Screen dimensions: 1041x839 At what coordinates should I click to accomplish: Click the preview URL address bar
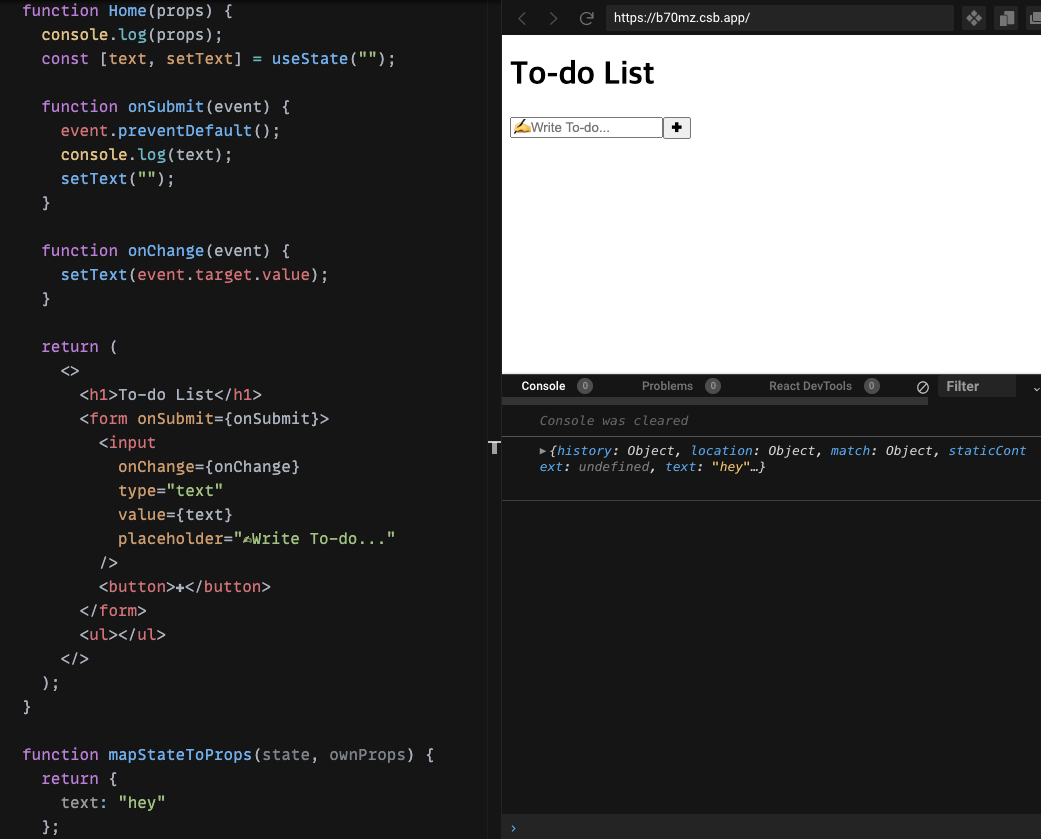pos(779,18)
